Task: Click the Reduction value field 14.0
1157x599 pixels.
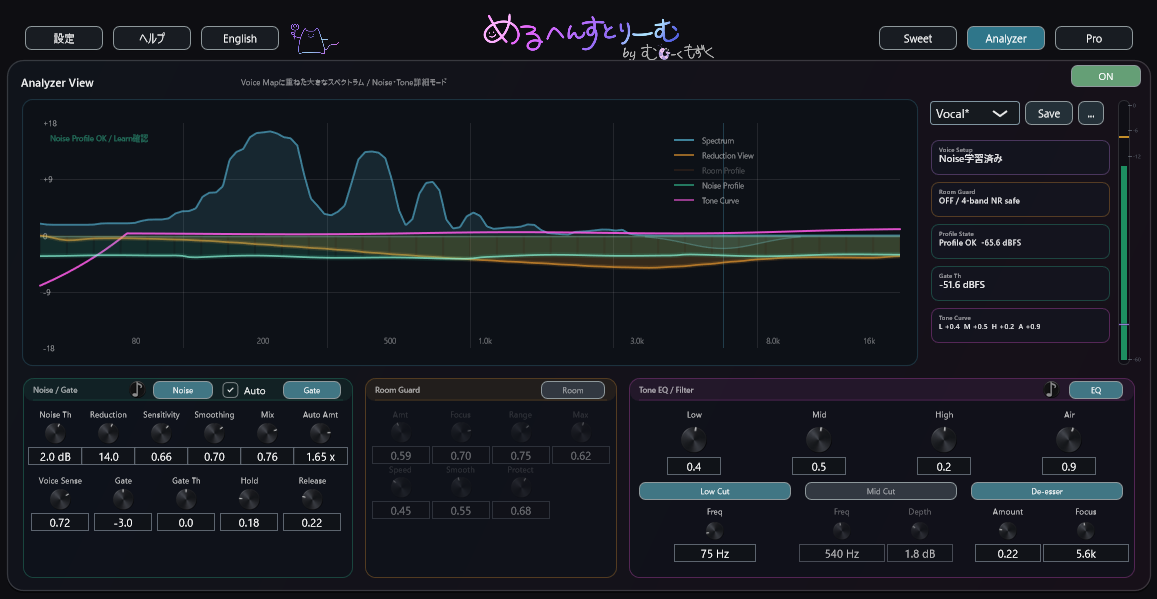Action: pos(108,457)
